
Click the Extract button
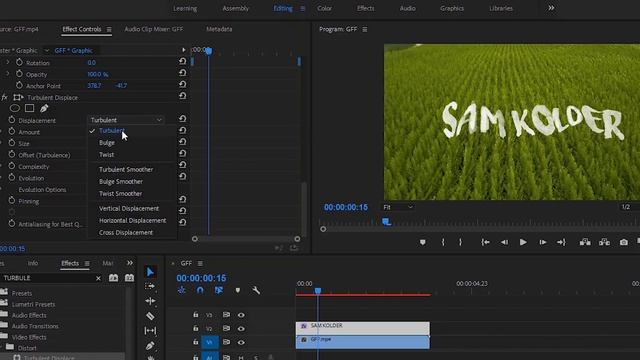coord(604,242)
